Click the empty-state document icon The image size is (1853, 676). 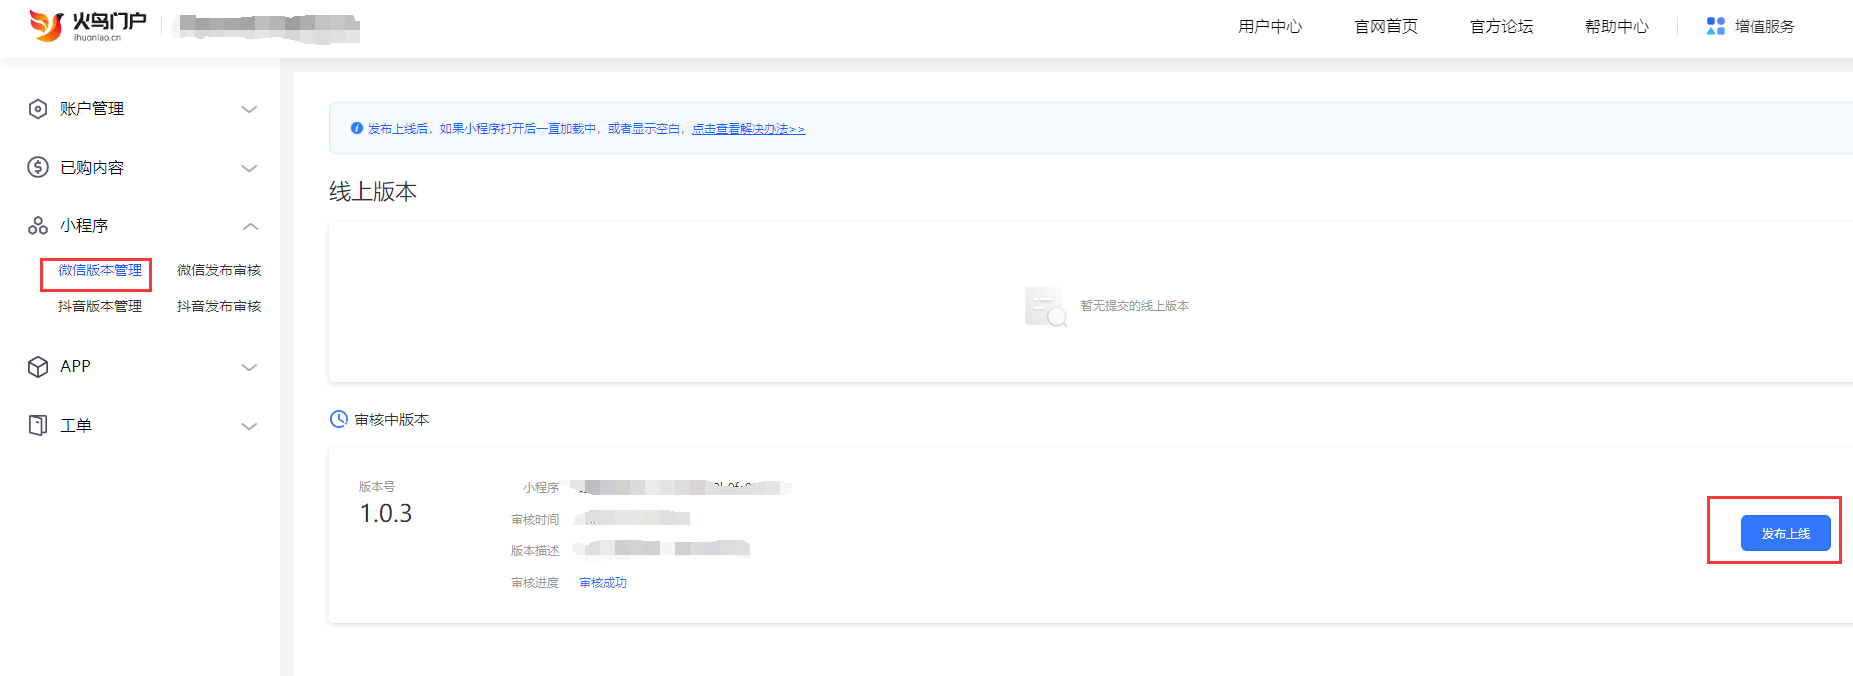(1046, 306)
